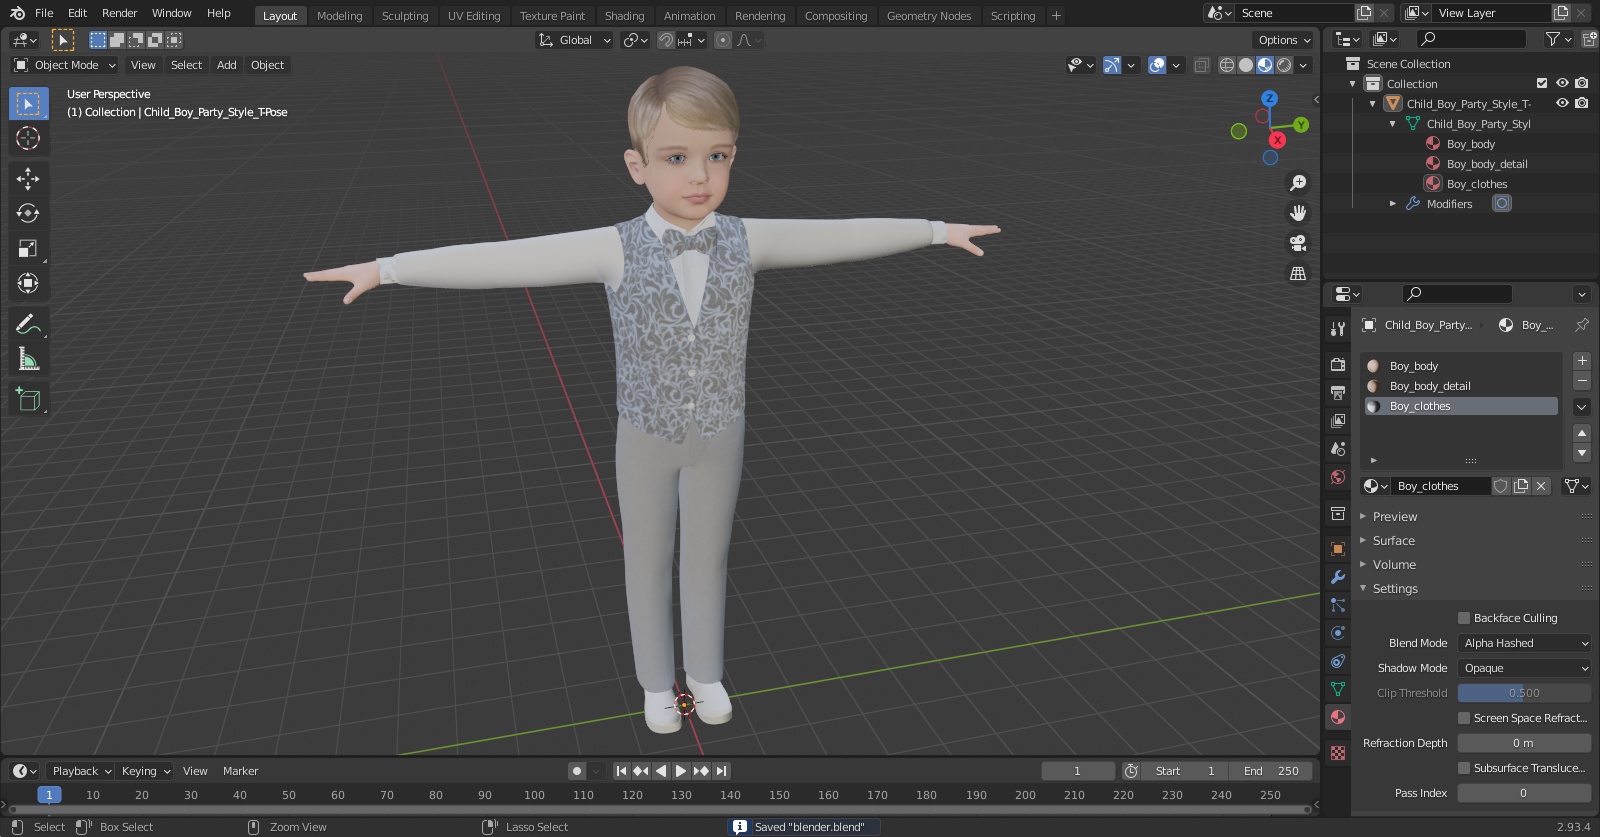Select Boy_body_detail material slot
Image resolution: width=1600 pixels, height=837 pixels.
1461,386
